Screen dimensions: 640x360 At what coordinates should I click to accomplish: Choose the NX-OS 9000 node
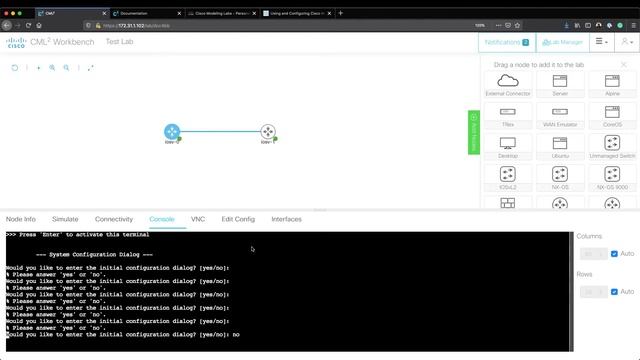(612, 178)
